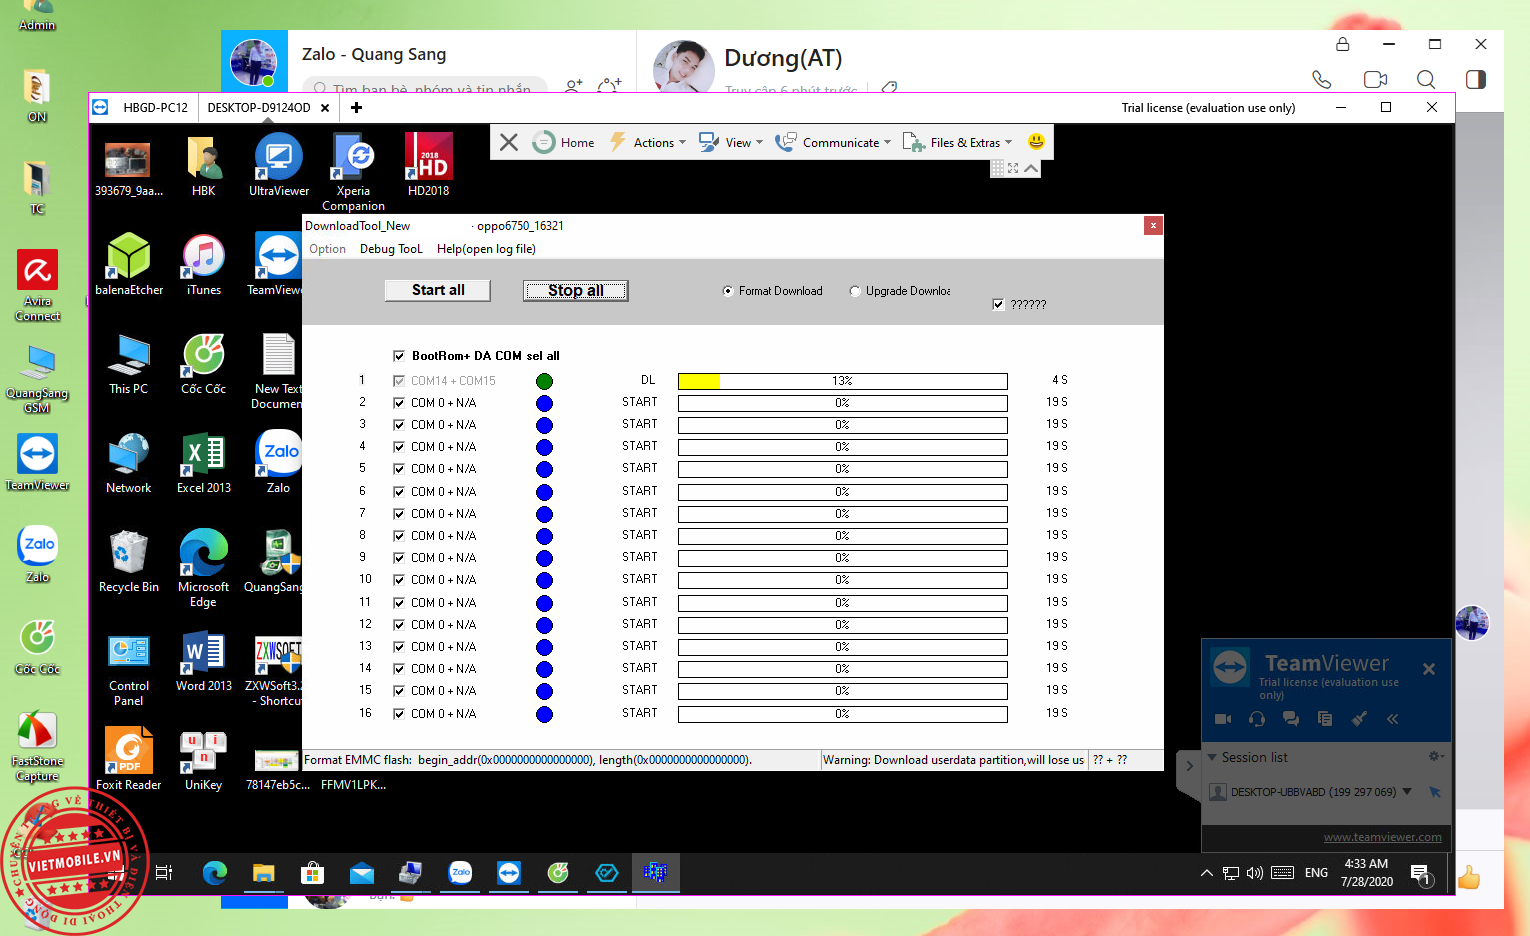This screenshot has height=936, width=1530.
Task: Open FastStone Capture icon on local desktop
Action: click(x=37, y=746)
